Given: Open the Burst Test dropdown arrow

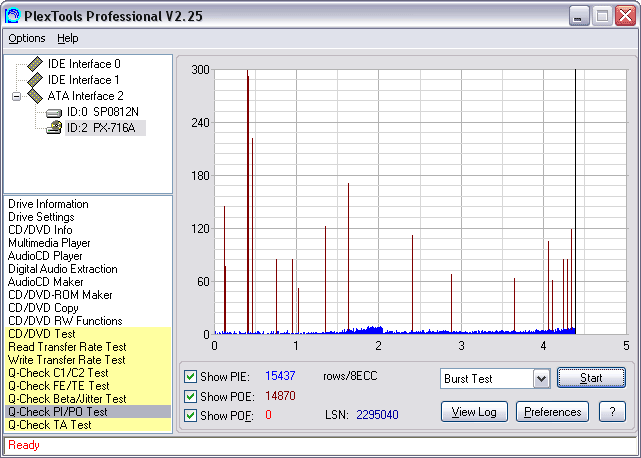Looking at the screenshot, I should (x=541, y=379).
